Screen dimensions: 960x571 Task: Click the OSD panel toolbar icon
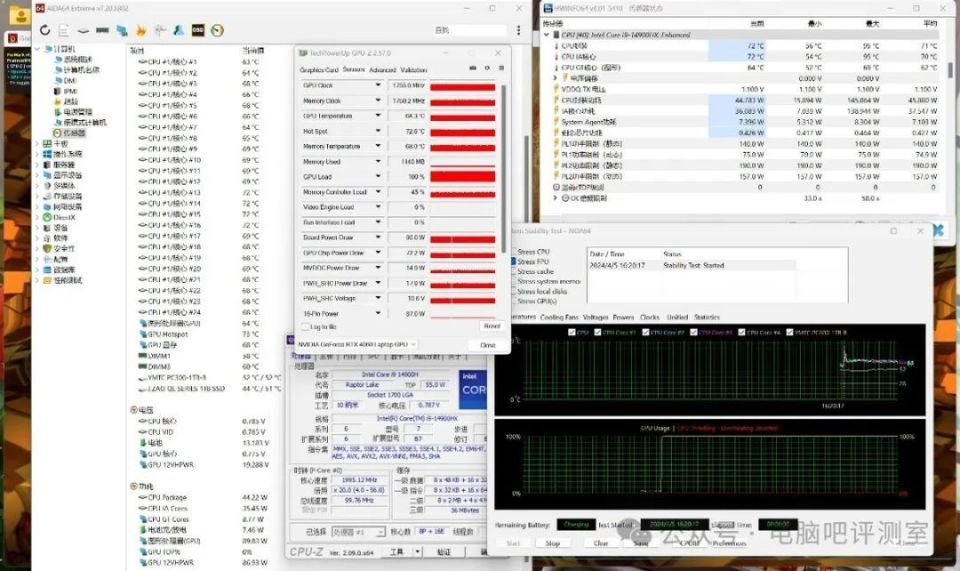click(198, 31)
